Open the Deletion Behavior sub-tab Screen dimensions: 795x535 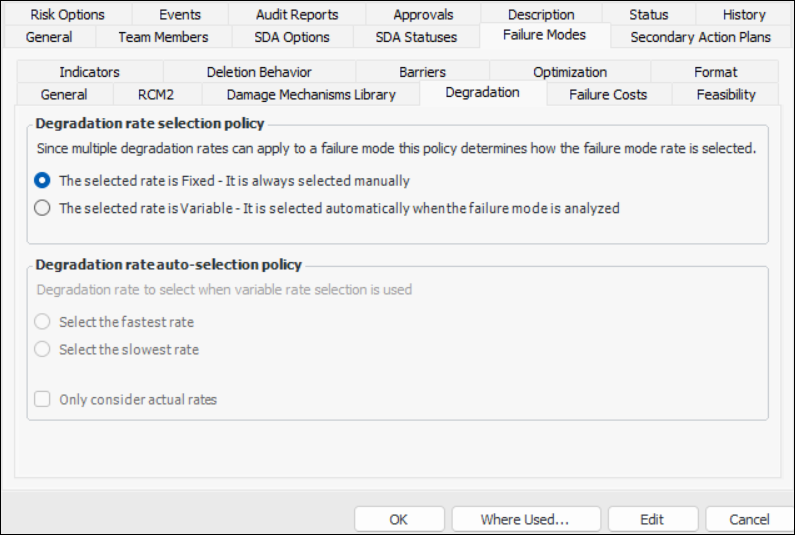coord(259,72)
